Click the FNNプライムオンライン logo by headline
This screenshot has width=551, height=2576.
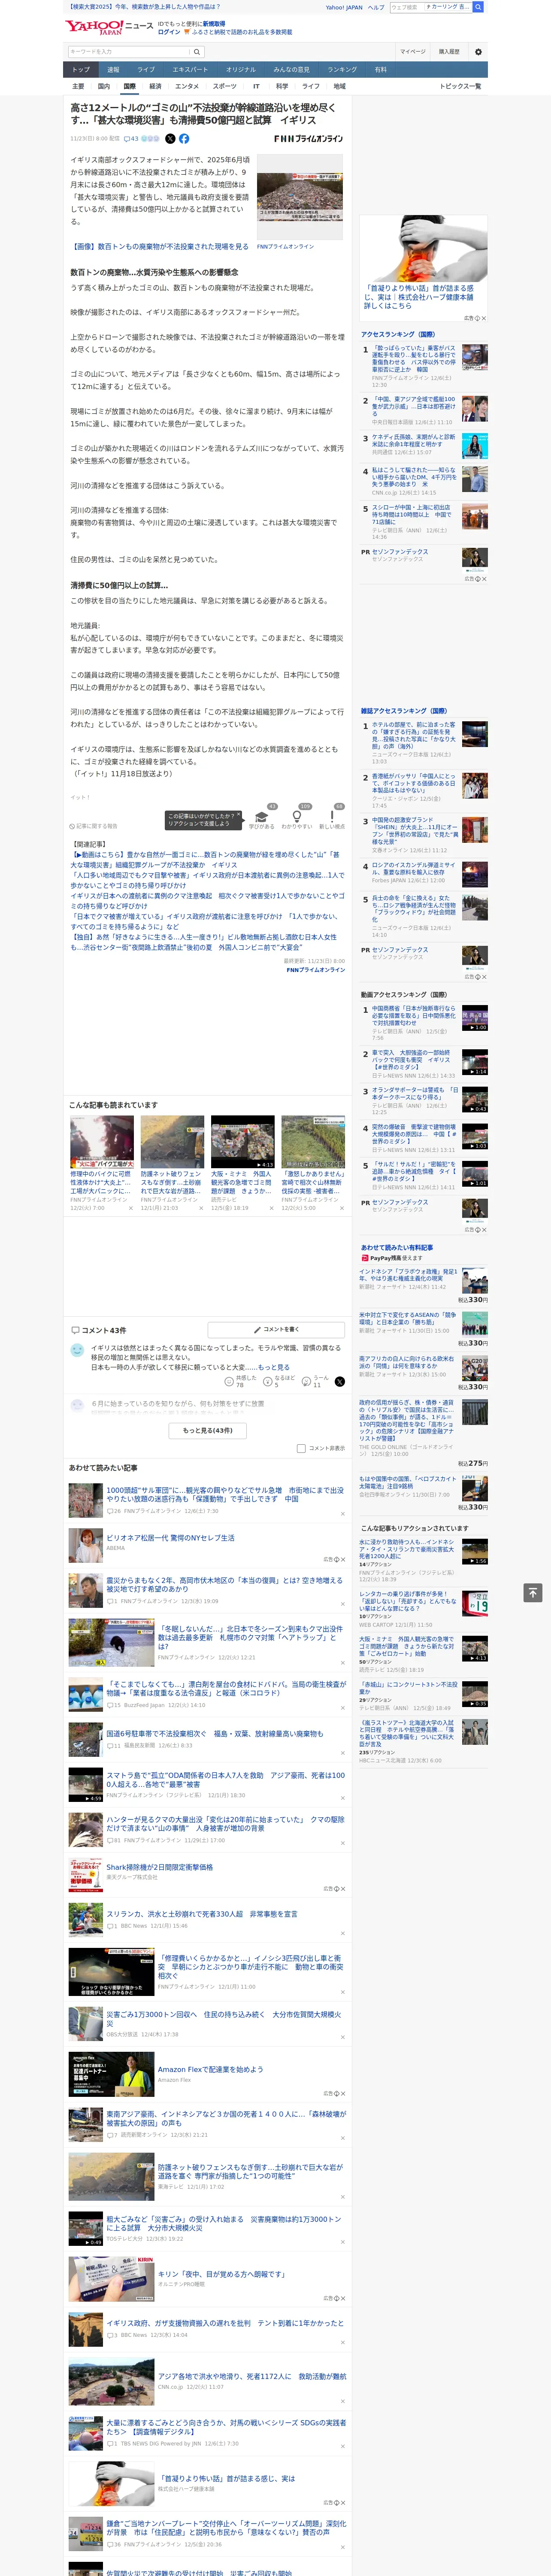point(308,139)
